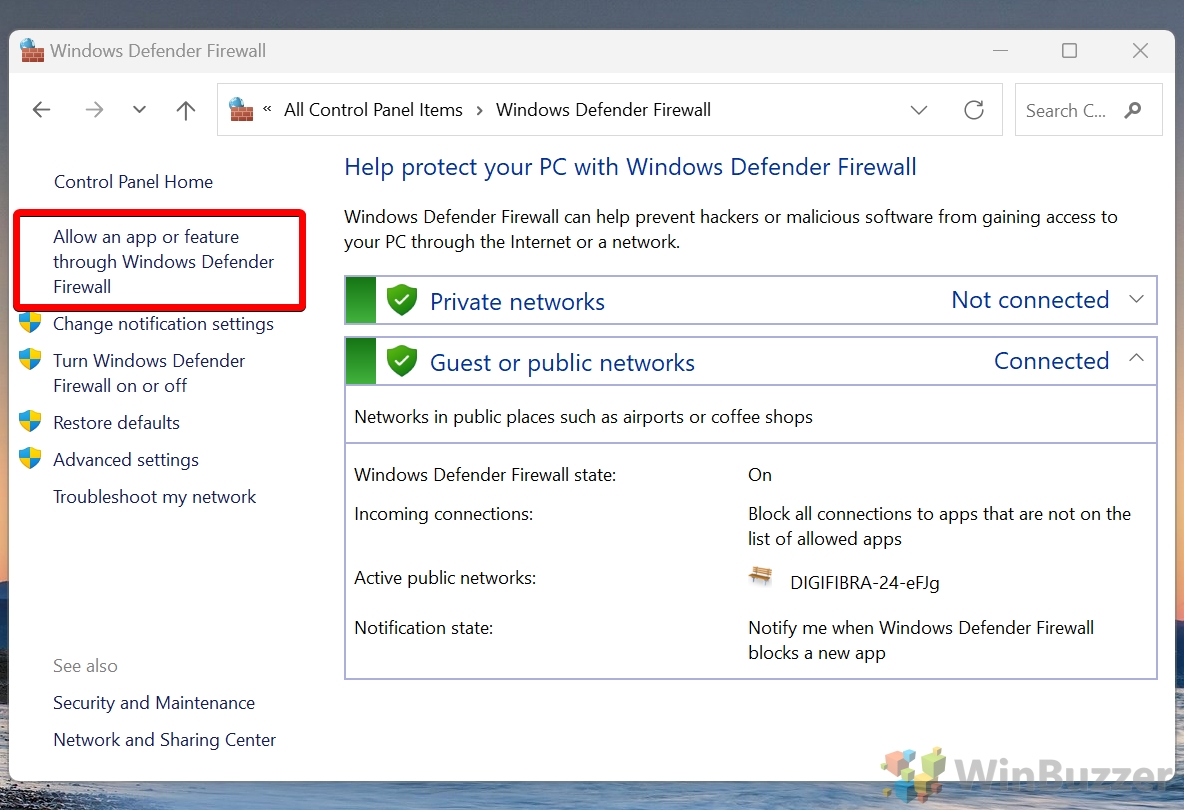Open Allow an app or feature through Firewall
The height and width of the screenshot is (810, 1184).
click(163, 261)
